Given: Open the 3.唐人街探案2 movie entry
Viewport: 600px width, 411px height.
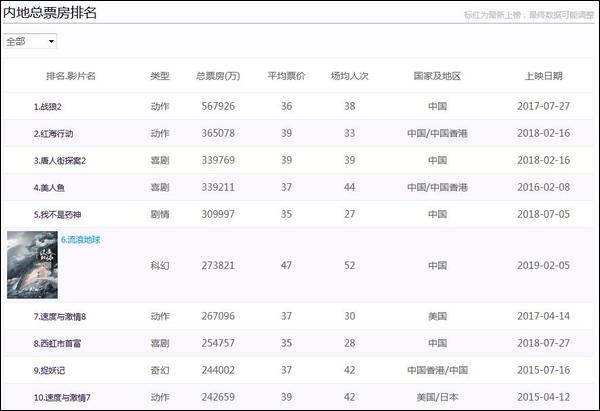Looking at the screenshot, I should (x=60, y=161).
